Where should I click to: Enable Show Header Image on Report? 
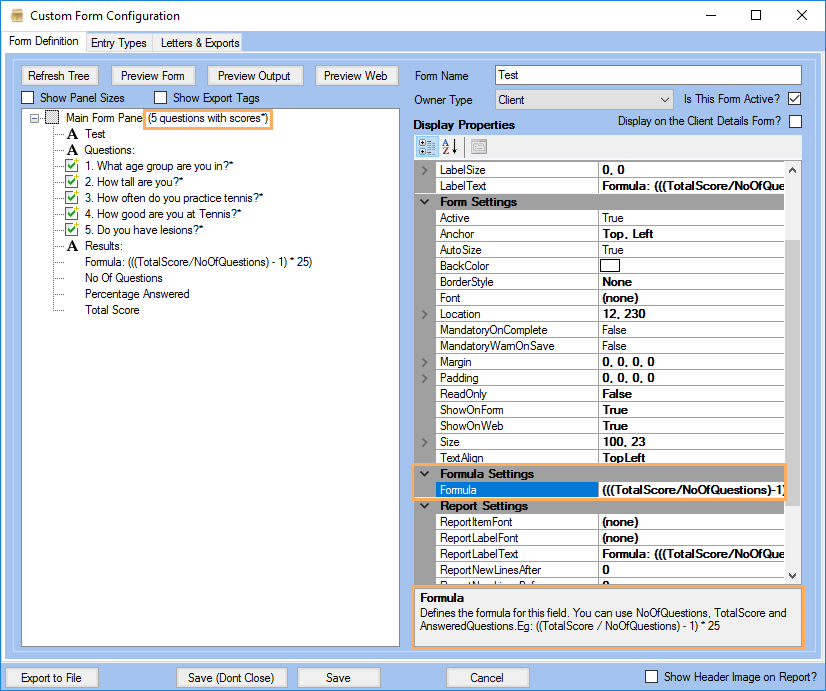click(x=651, y=676)
